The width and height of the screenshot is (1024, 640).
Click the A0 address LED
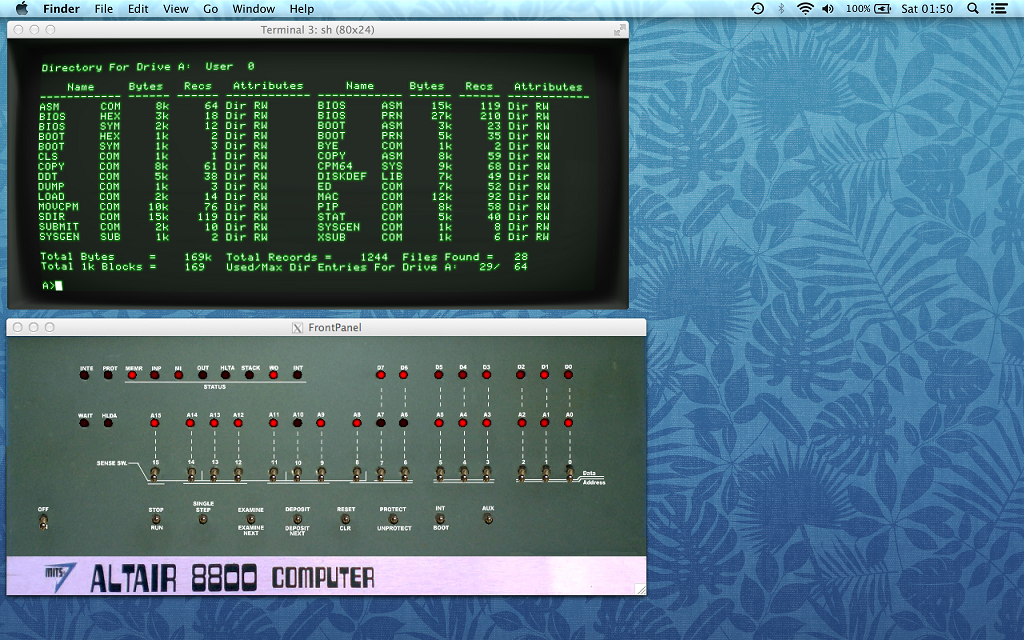pos(569,423)
